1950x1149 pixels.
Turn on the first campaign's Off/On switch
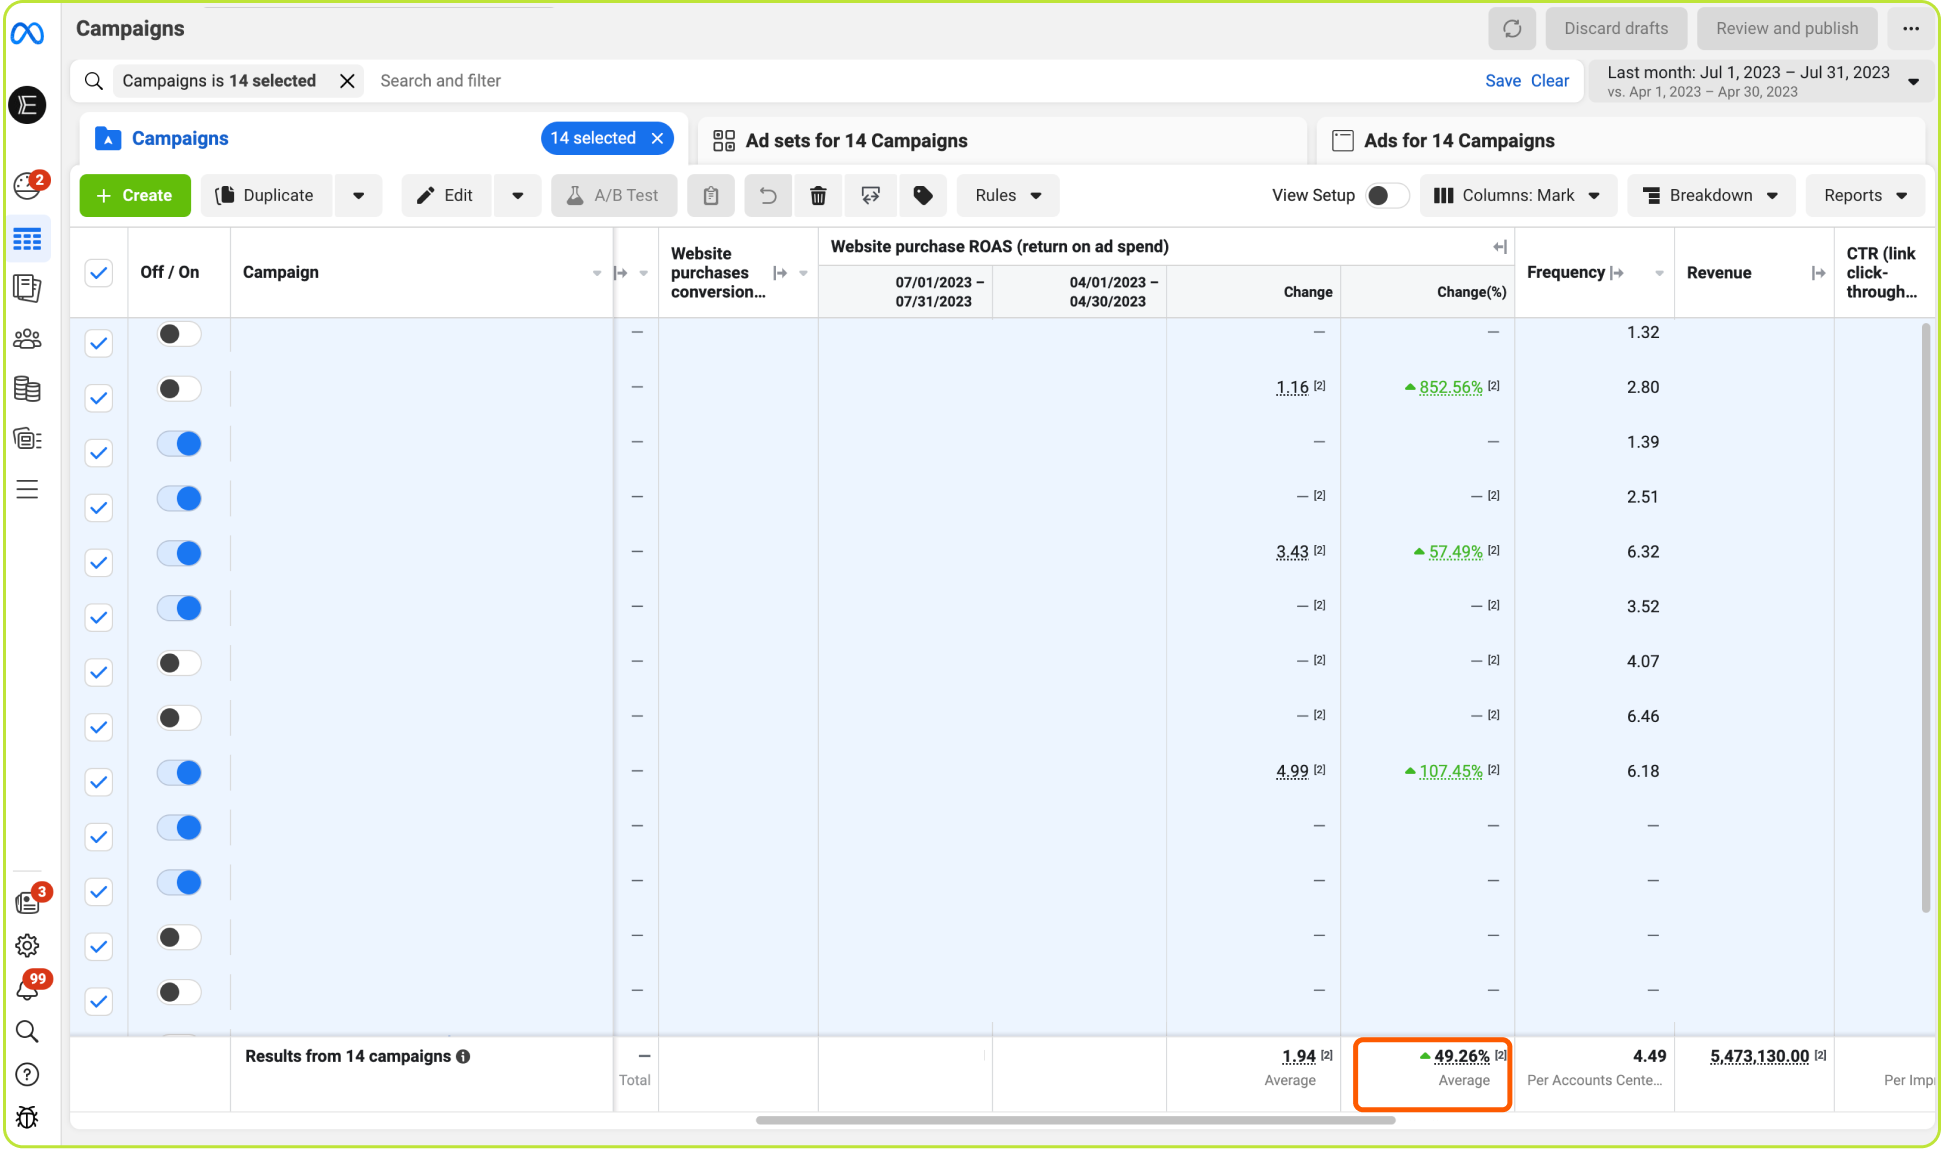[x=179, y=334]
